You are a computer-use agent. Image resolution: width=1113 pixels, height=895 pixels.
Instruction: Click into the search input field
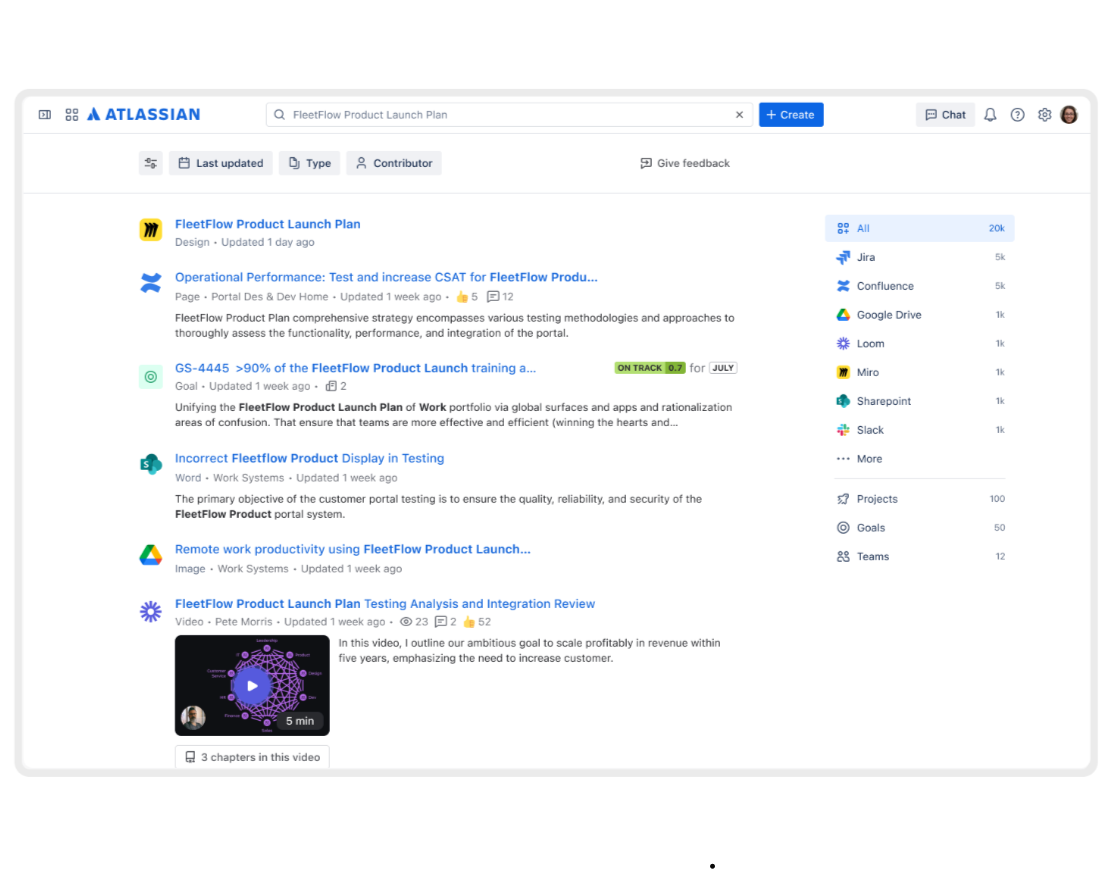click(509, 114)
